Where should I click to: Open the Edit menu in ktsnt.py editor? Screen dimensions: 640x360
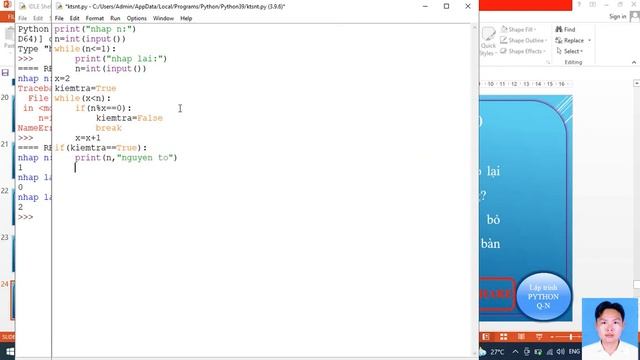click(74, 18)
